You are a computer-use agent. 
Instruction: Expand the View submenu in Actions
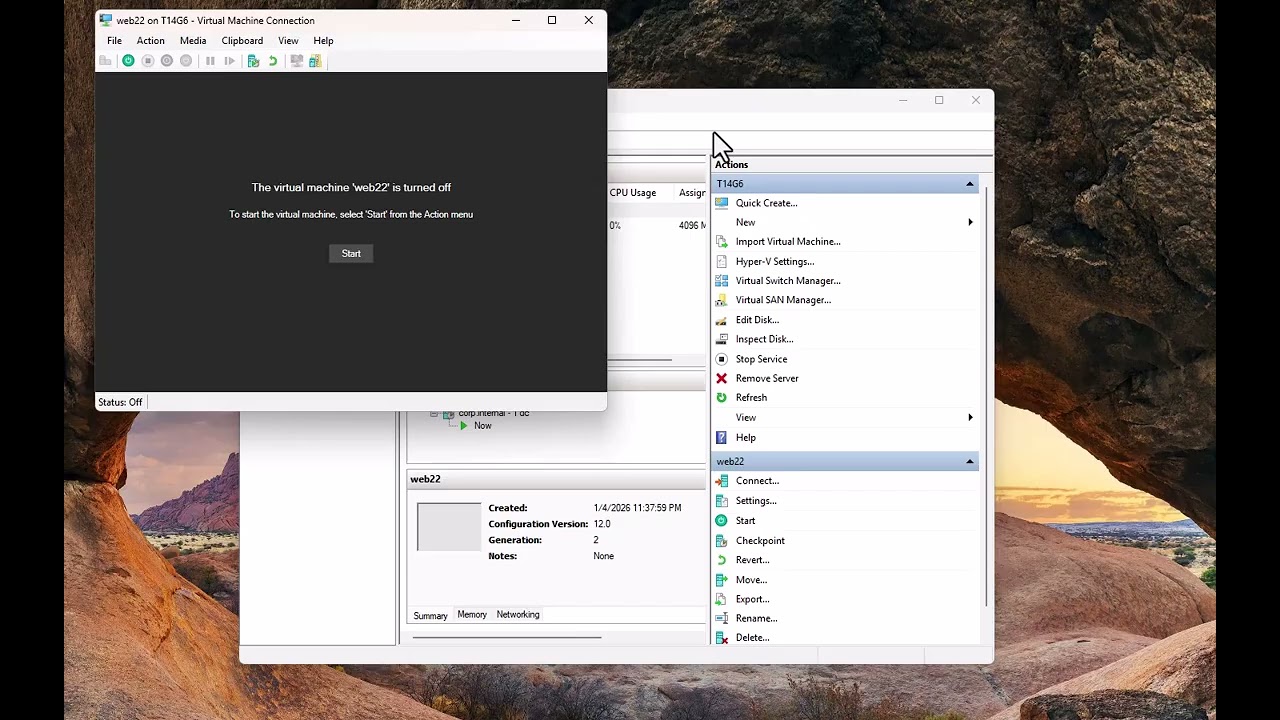click(x=970, y=418)
